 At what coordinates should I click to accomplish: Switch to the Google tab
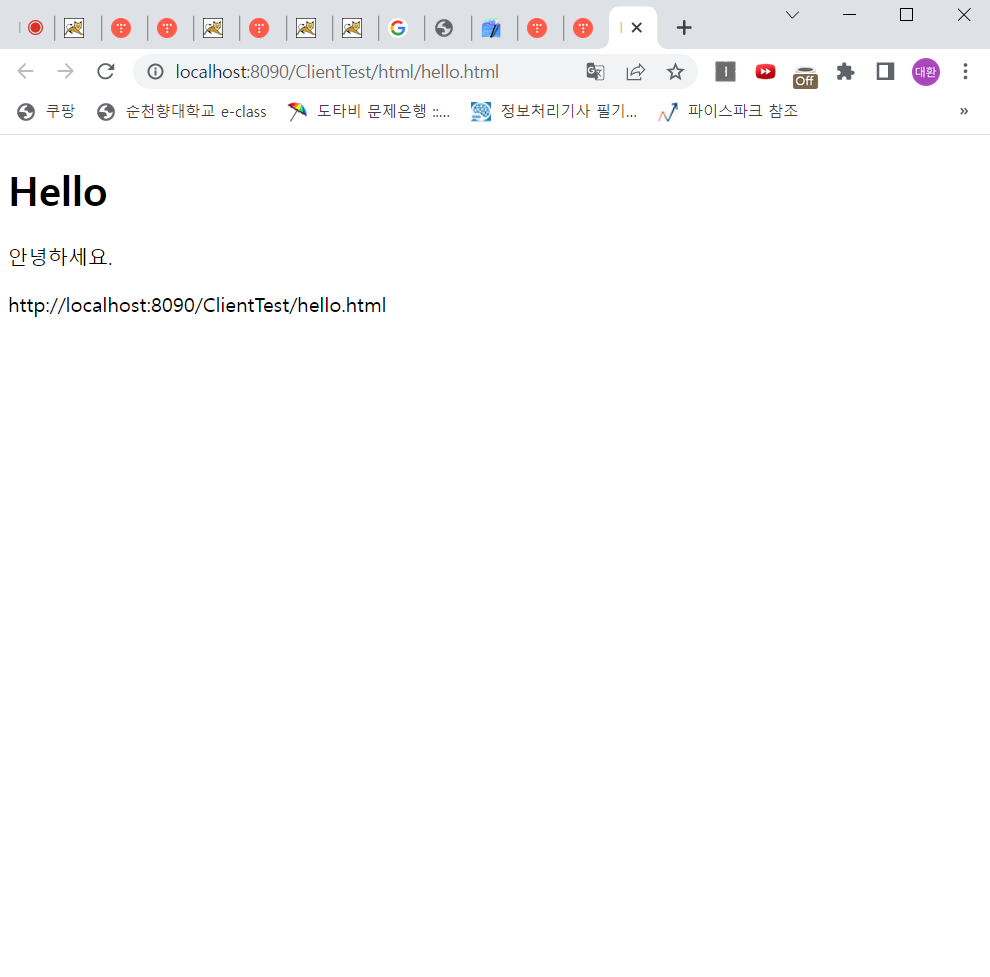click(398, 28)
